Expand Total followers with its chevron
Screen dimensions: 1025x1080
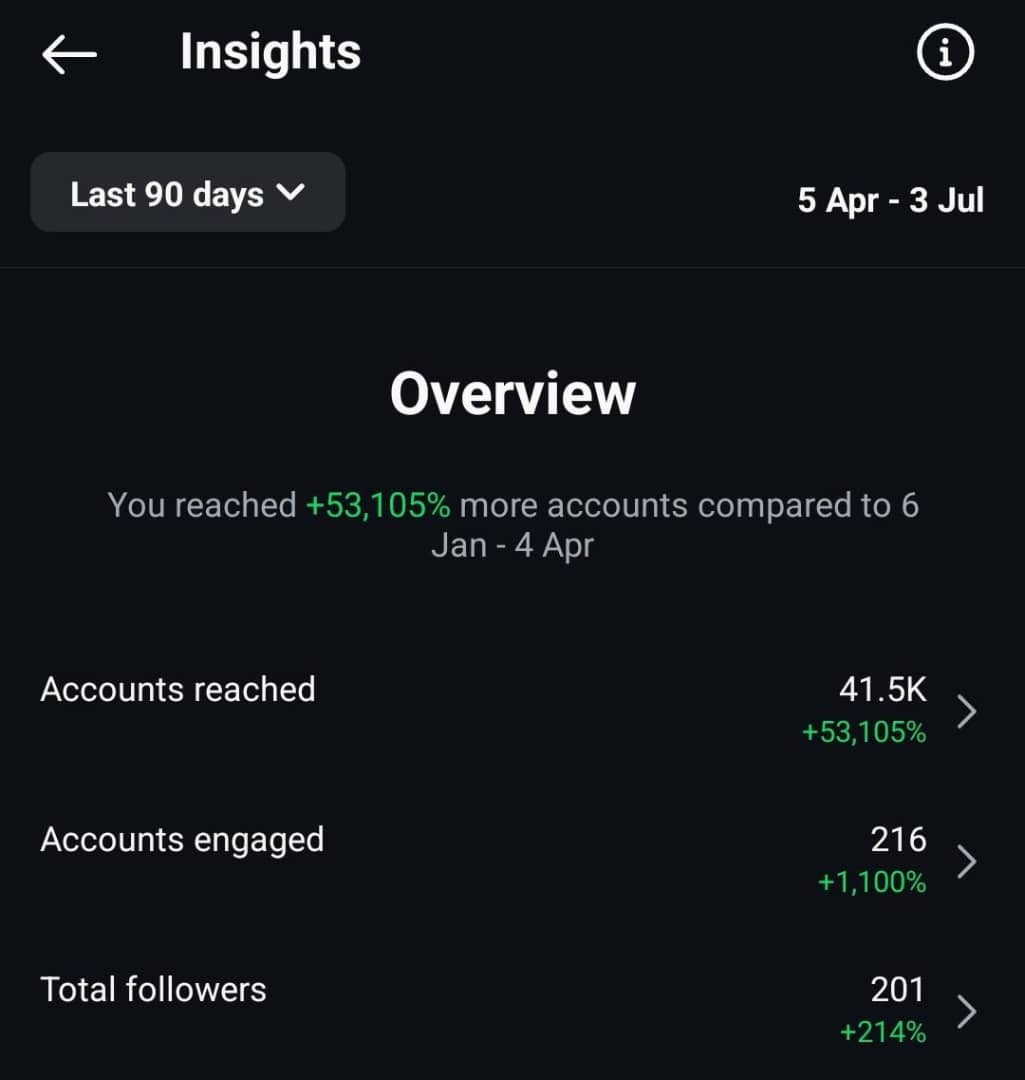point(966,1012)
